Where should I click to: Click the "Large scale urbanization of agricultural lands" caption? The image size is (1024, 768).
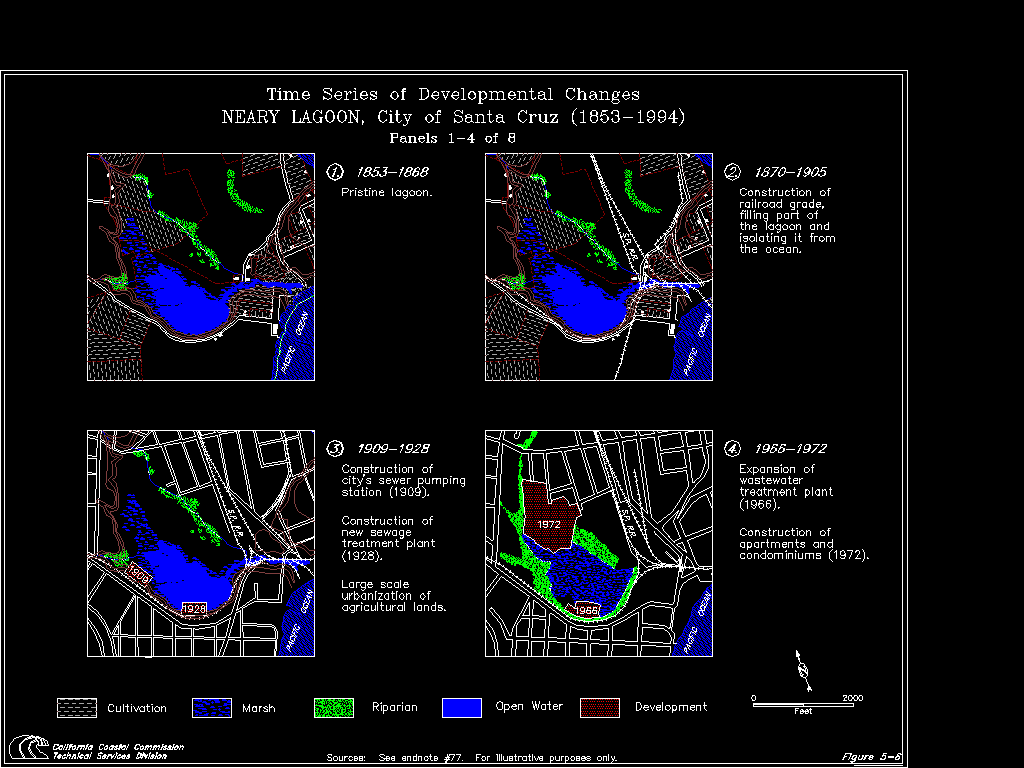point(394,596)
